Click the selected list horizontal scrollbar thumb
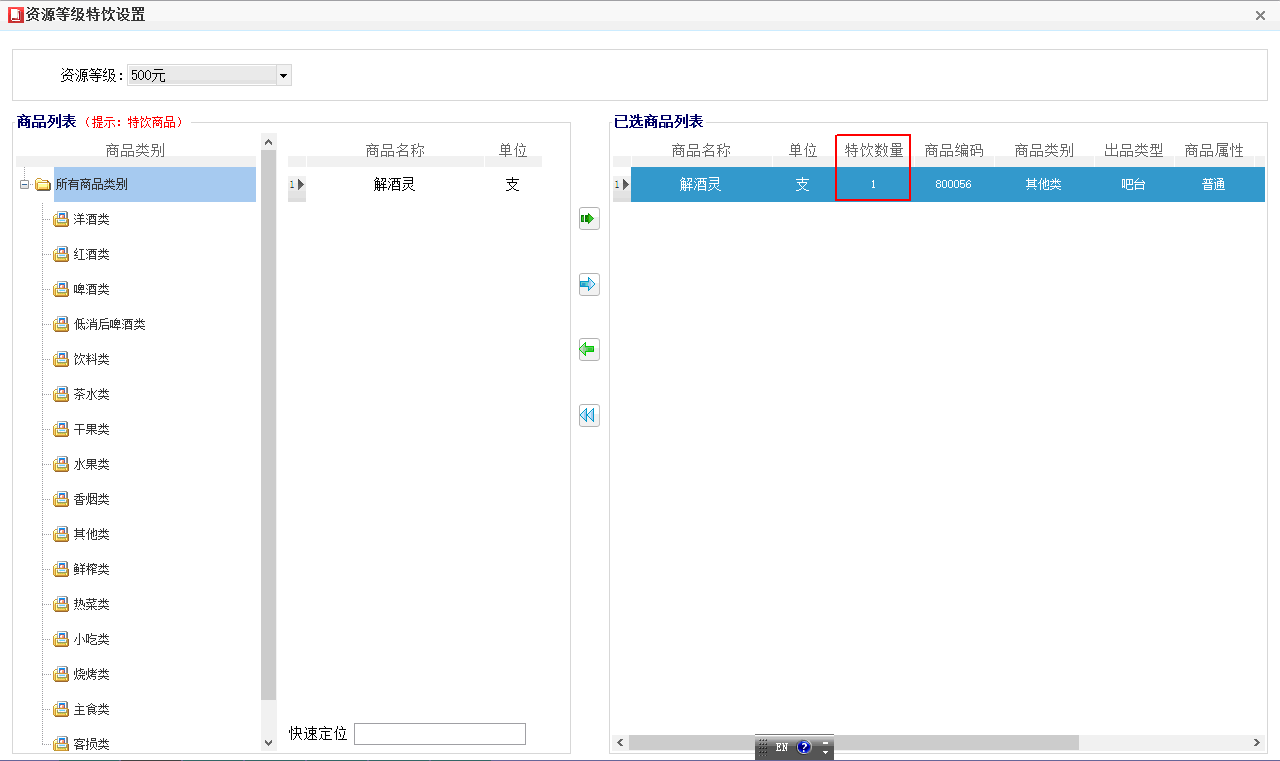Screen dimensions: 1280x761 pyautogui.click(x=853, y=742)
